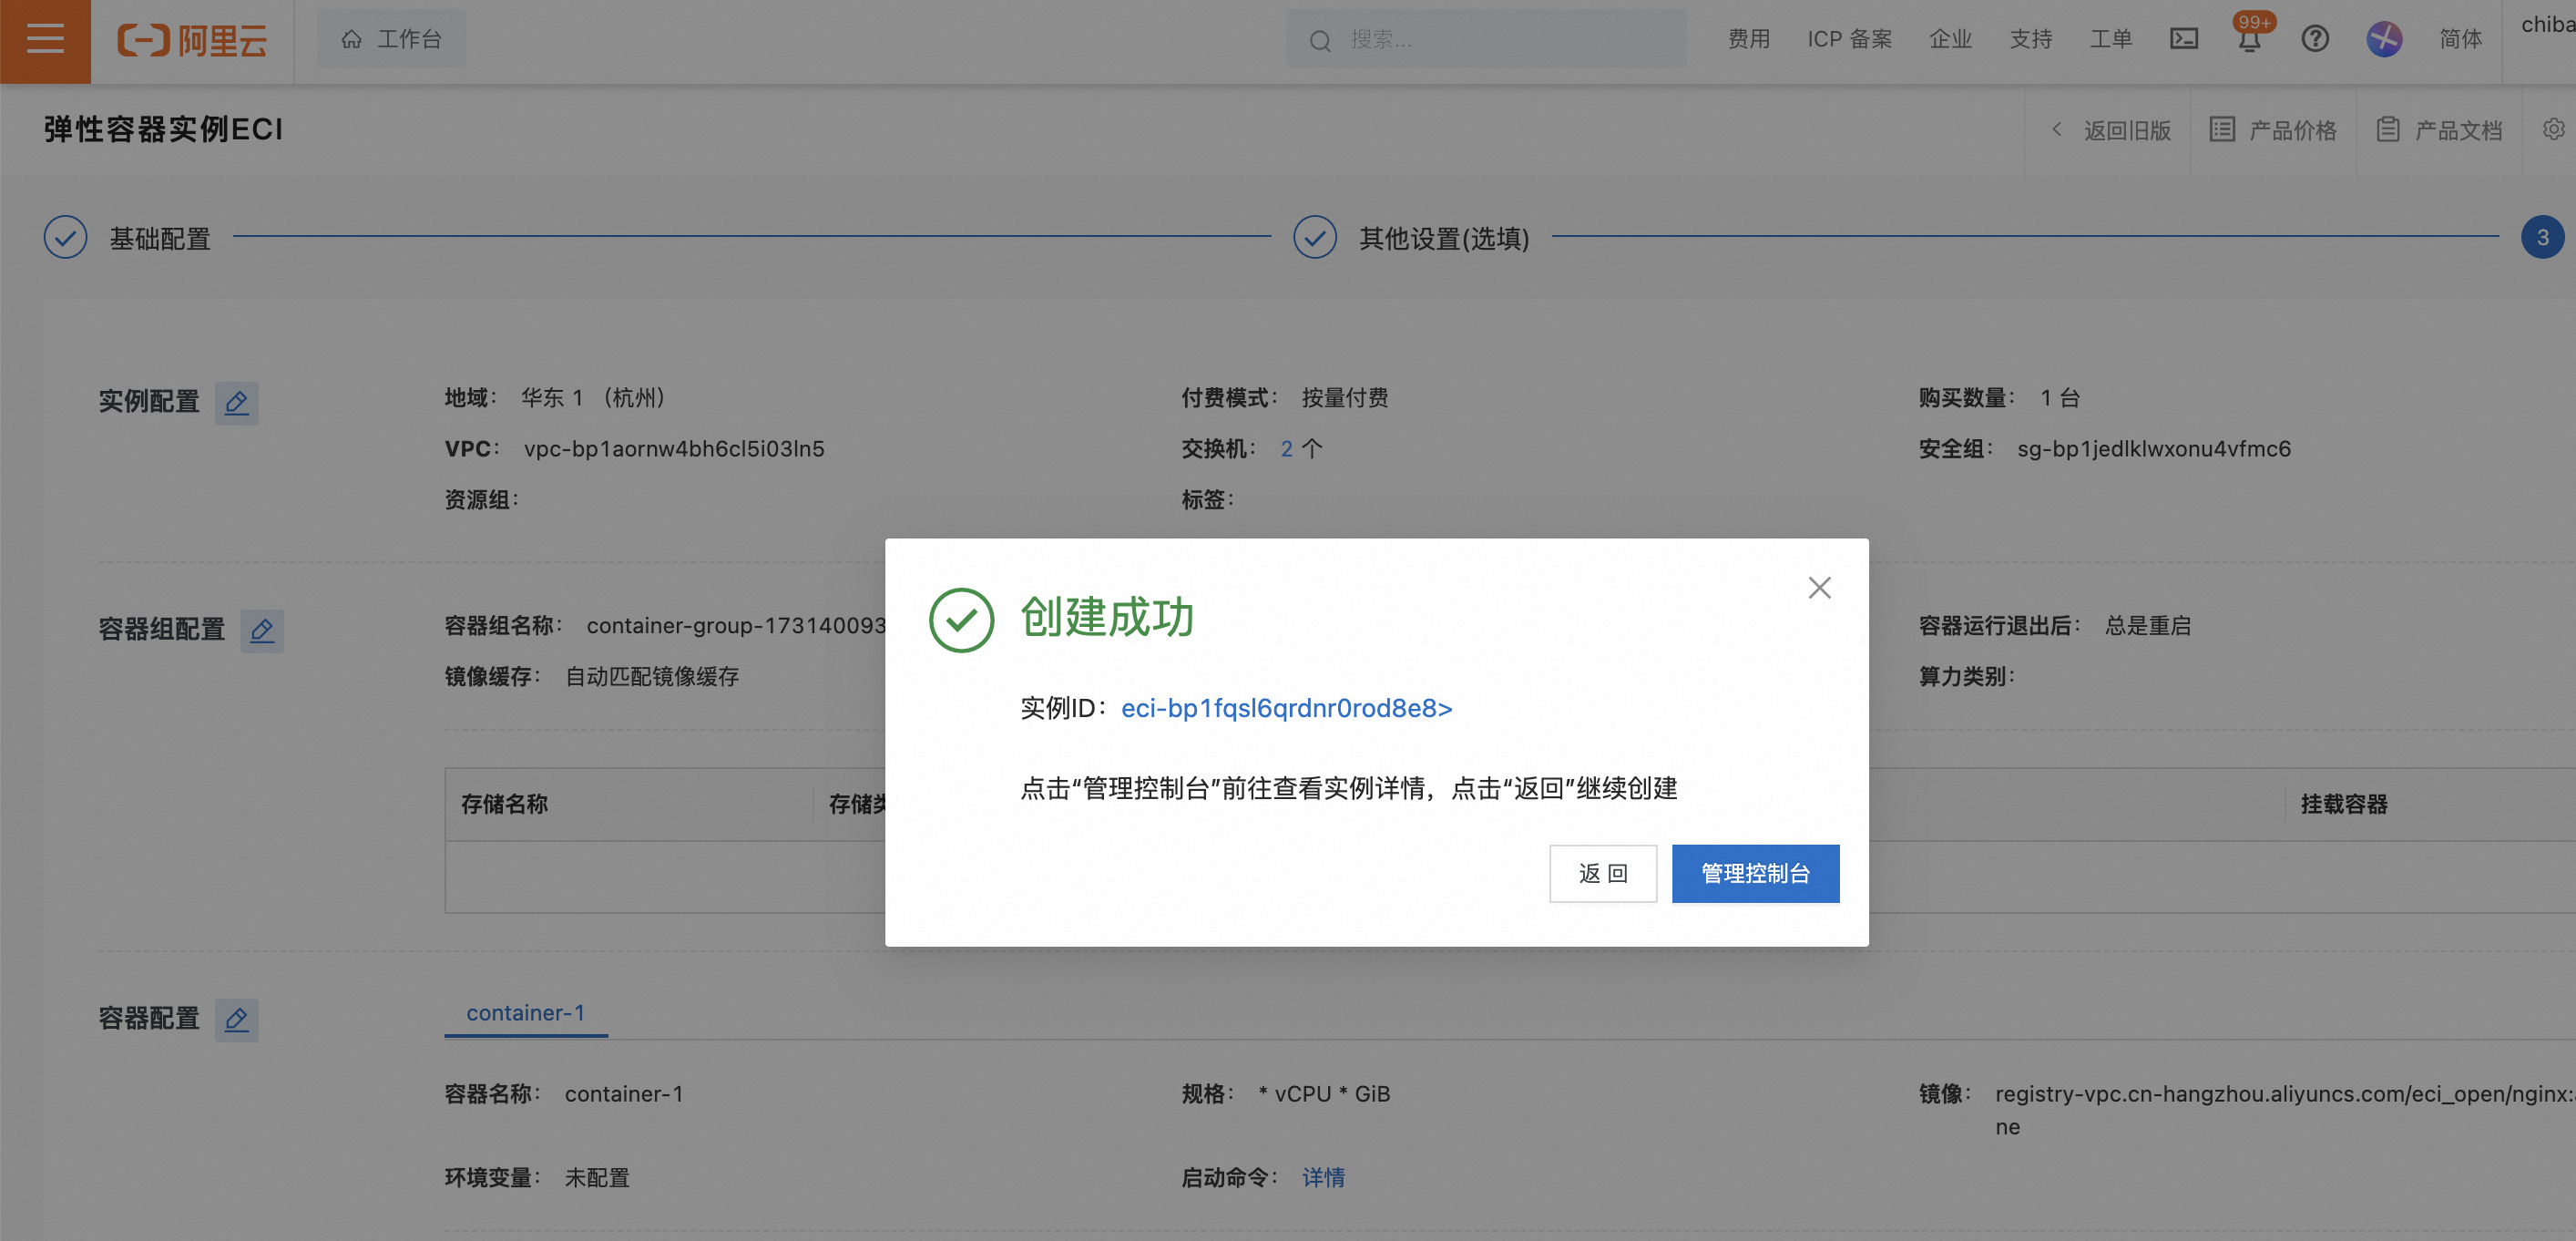Edit 容器组配置 via the pencil icon
Screen dimensions: 2576x1241
click(x=263, y=631)
